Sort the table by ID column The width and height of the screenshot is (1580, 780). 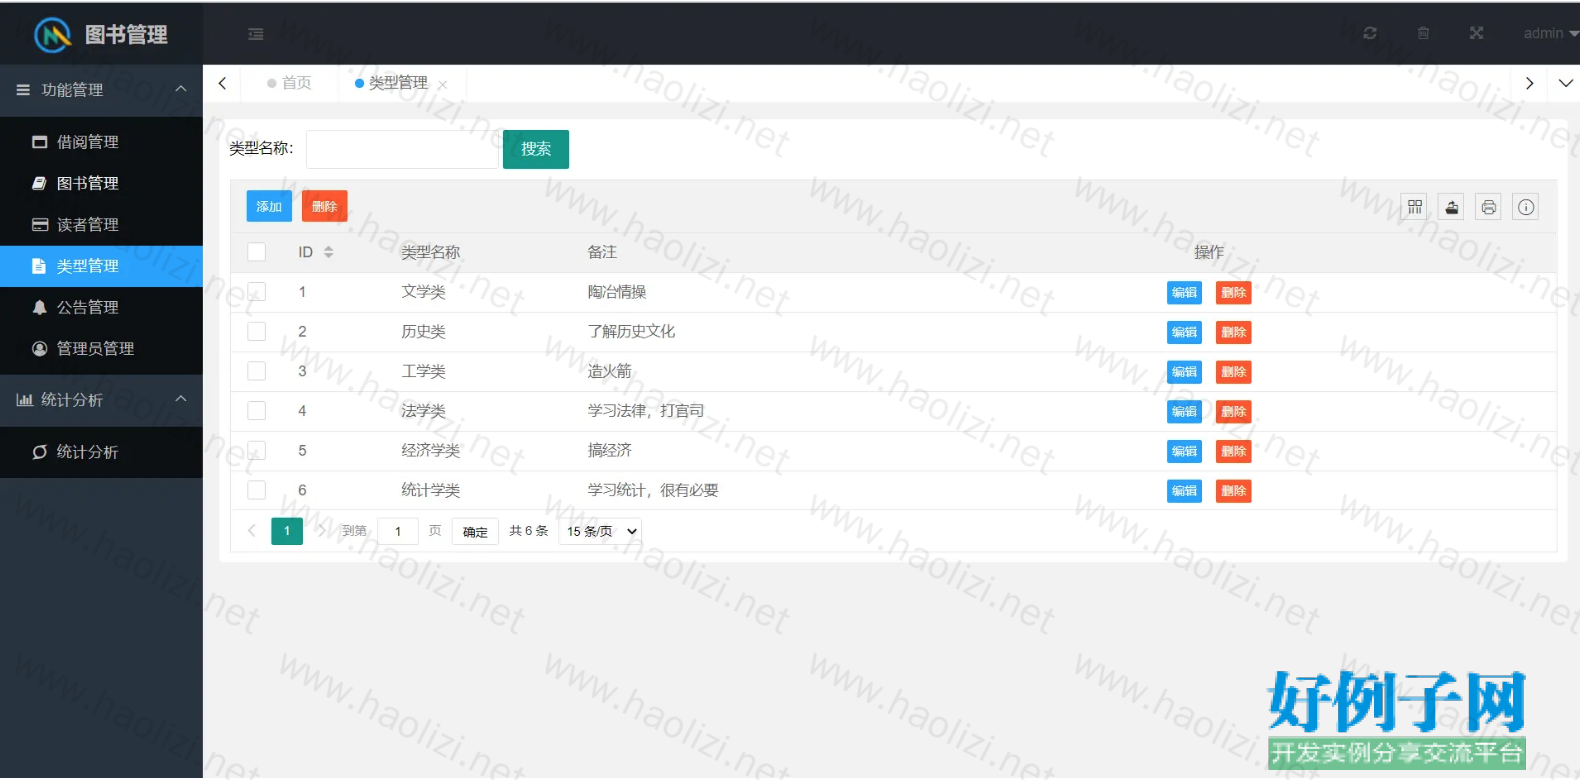coord(328,252)
